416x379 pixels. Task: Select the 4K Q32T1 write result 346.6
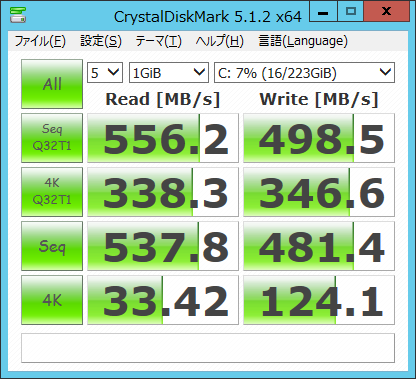319,192
